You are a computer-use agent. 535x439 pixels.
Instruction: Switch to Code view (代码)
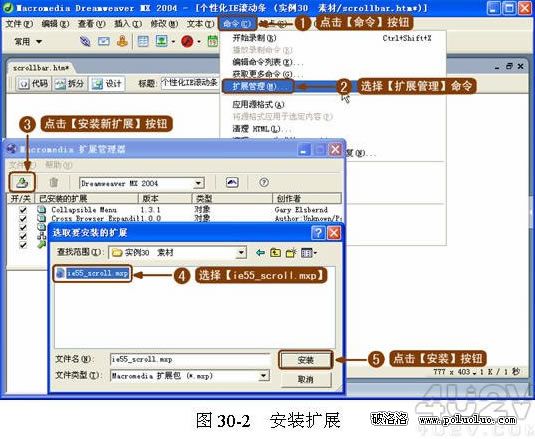(x=33, y=84)
